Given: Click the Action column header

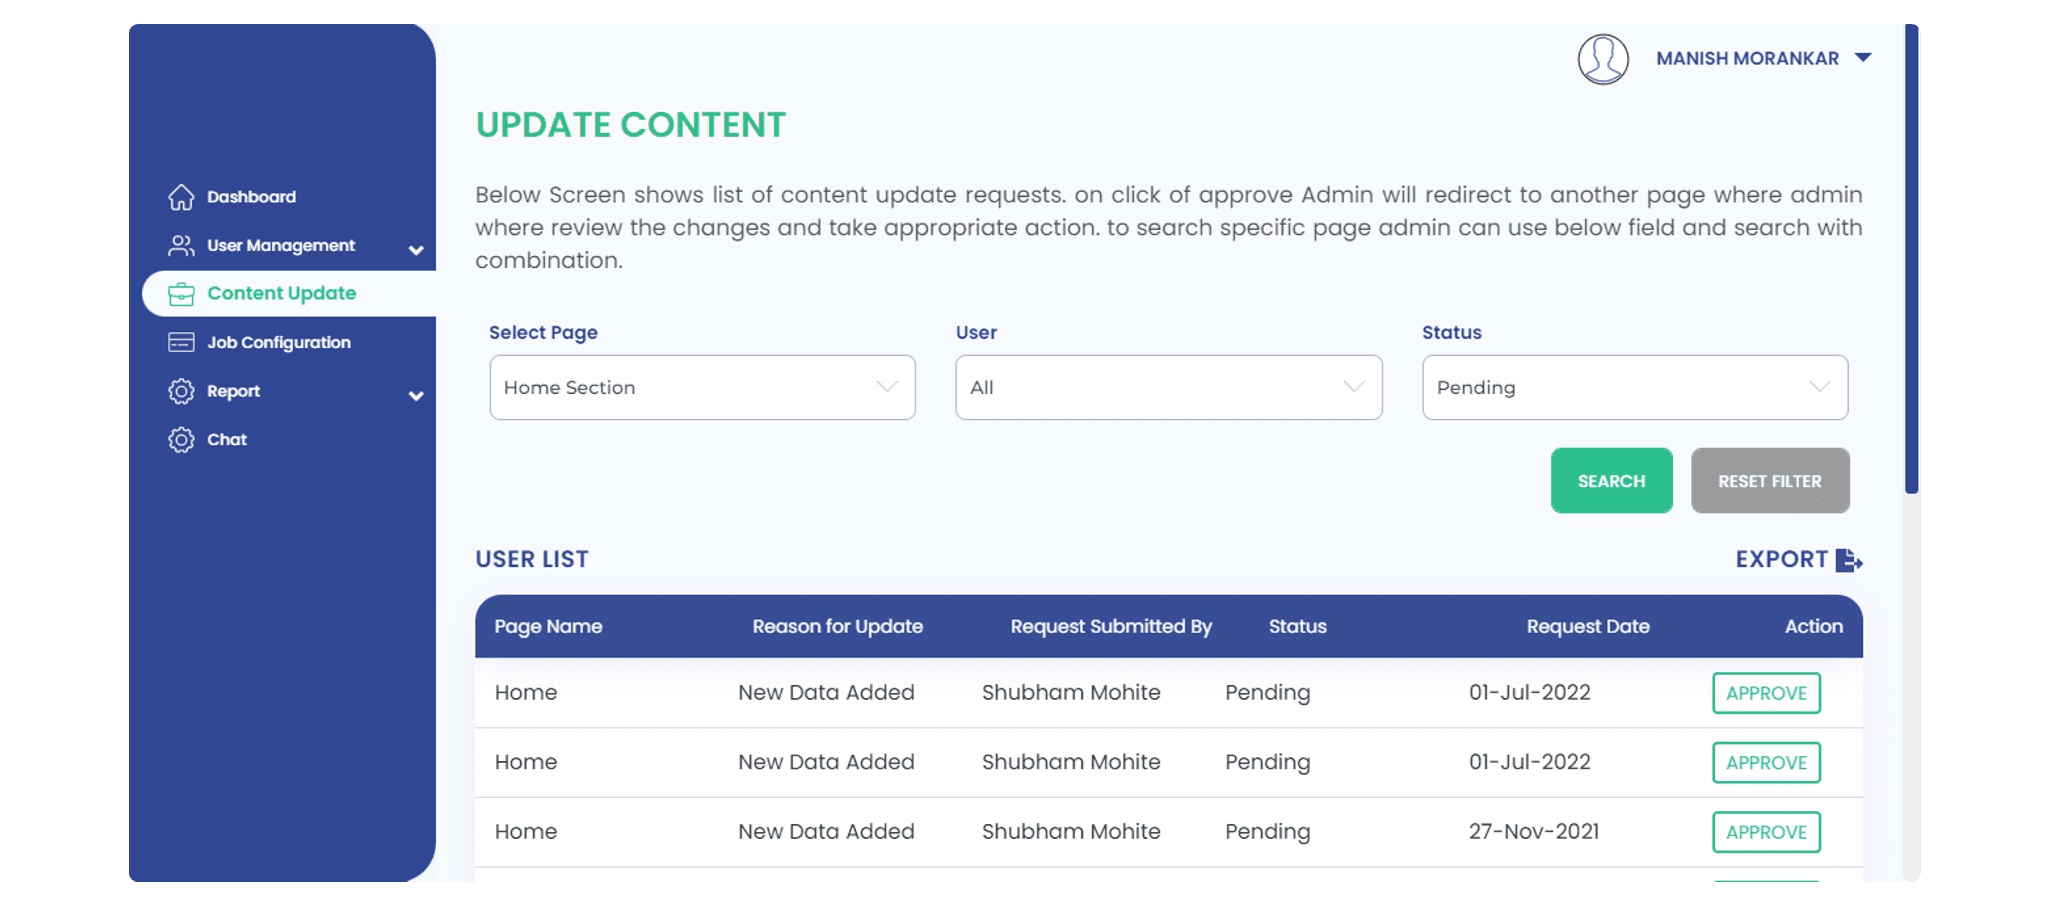Looking at the screenshot, I should point(1813,626).
